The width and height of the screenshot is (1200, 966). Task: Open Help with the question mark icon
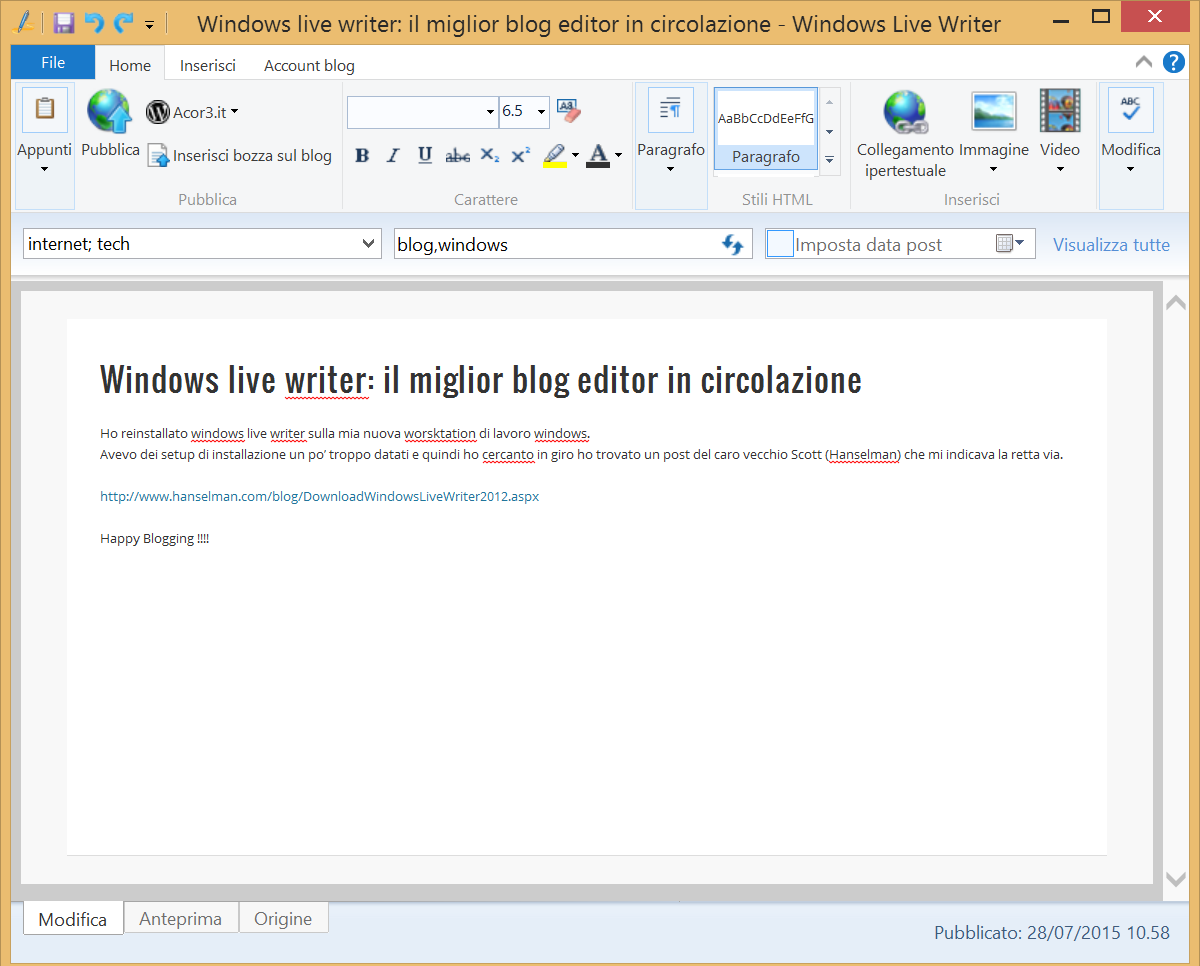1174,62
